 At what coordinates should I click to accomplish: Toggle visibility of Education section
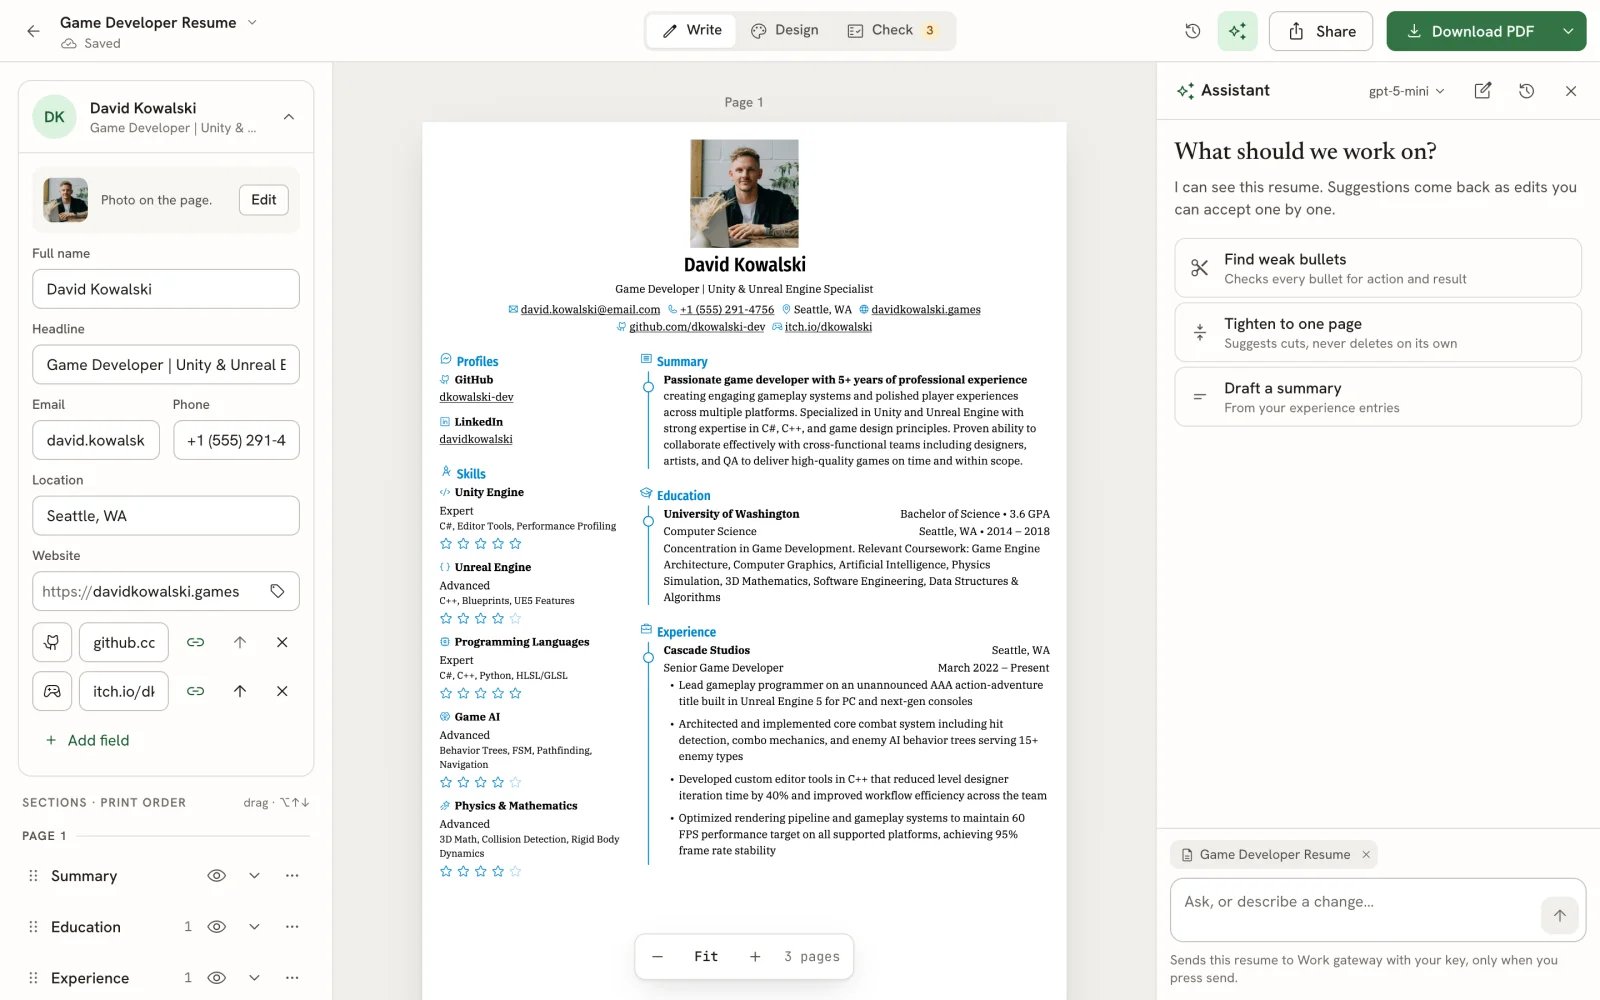[216, 927]
